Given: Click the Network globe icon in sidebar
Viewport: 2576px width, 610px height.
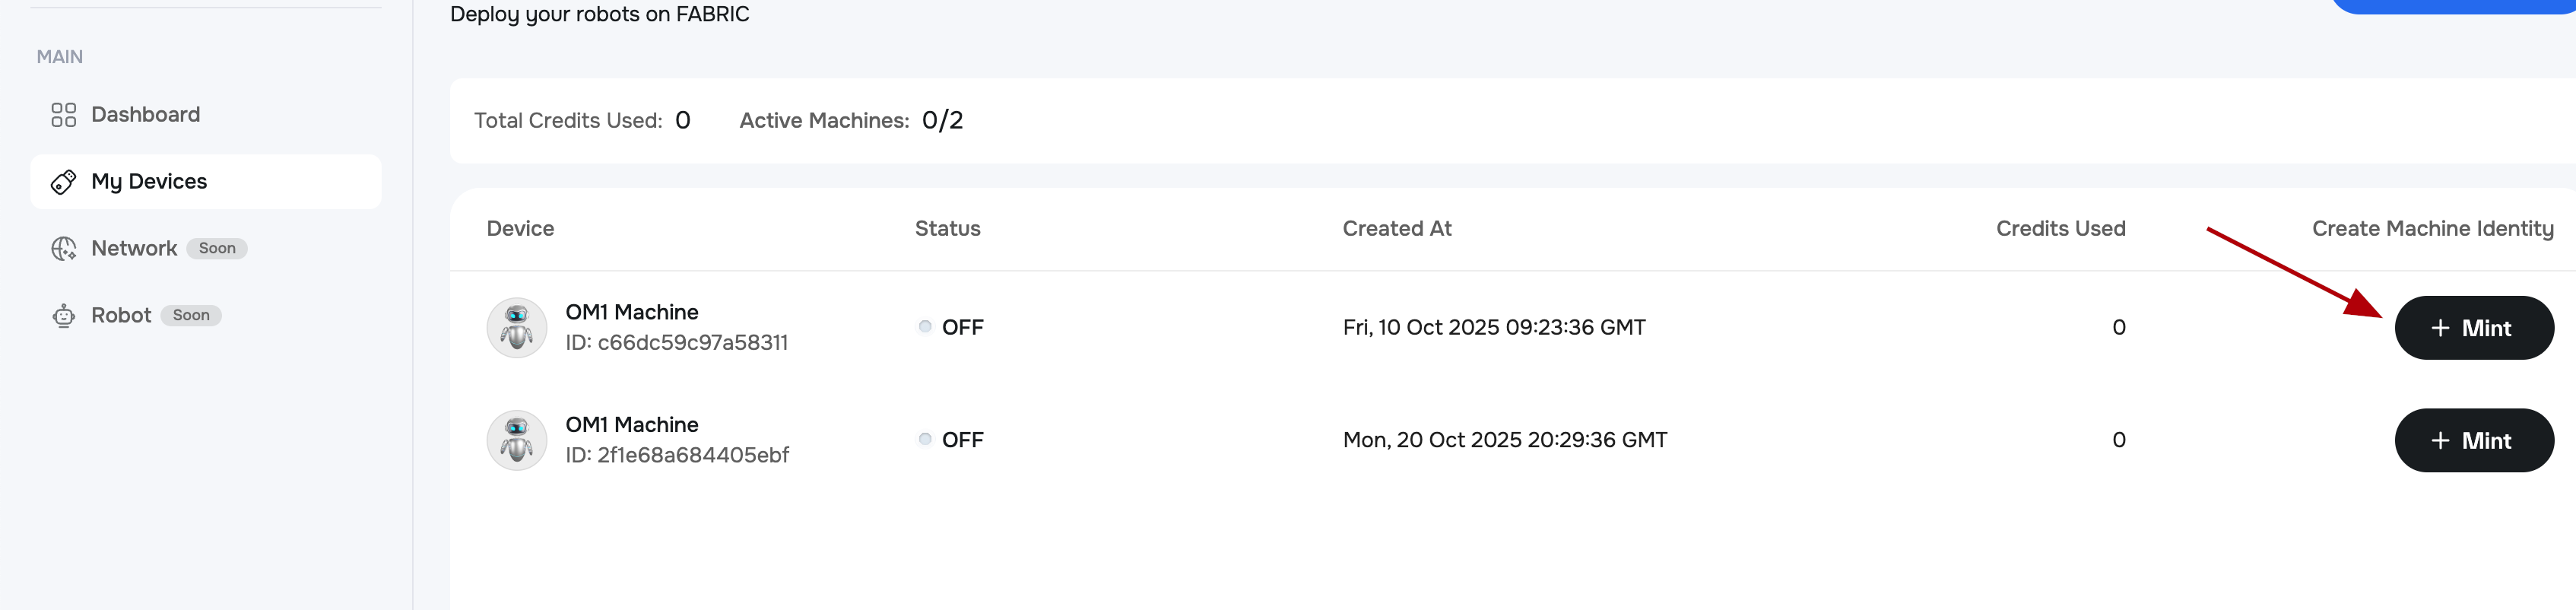Looking at the screenshot, I should click(63, 248).
